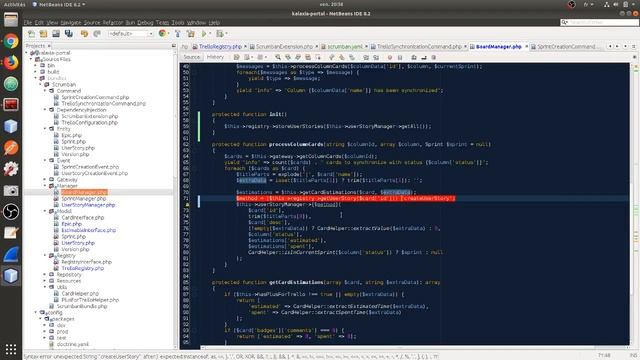Click the Previous Bookmark icon

pos(332,58)
